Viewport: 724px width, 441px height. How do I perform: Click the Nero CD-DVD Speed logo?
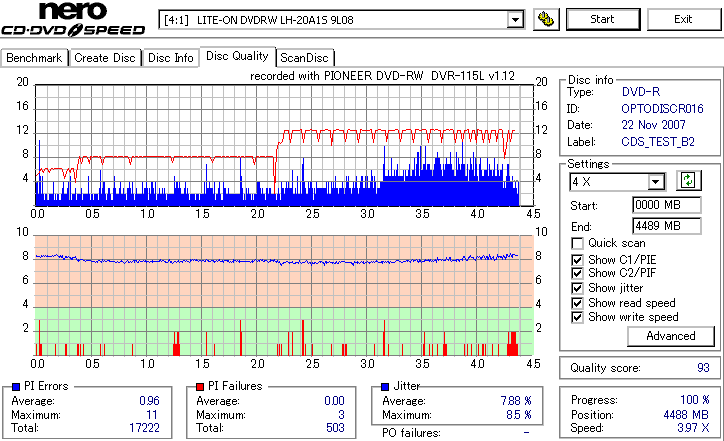(x=73, y=19)
